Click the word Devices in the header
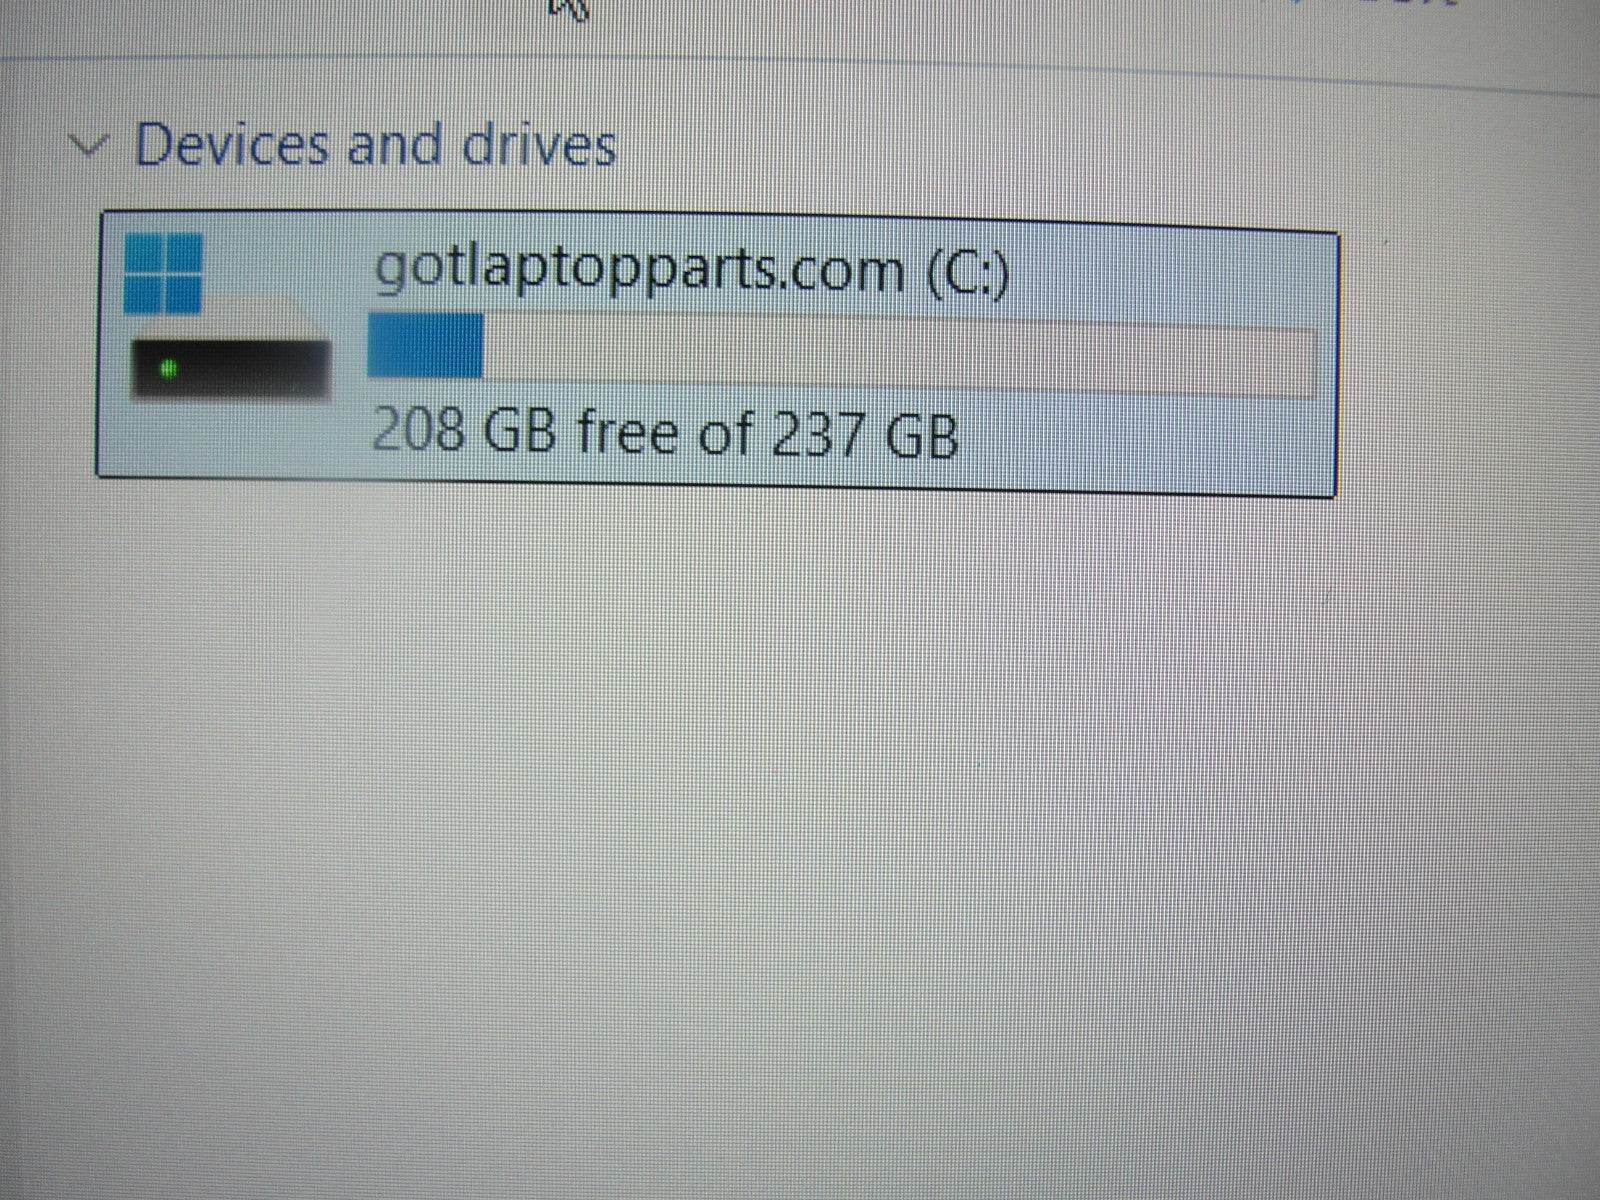The width and height of the screenshot is (1600, 1200). [x=231, y=144]
